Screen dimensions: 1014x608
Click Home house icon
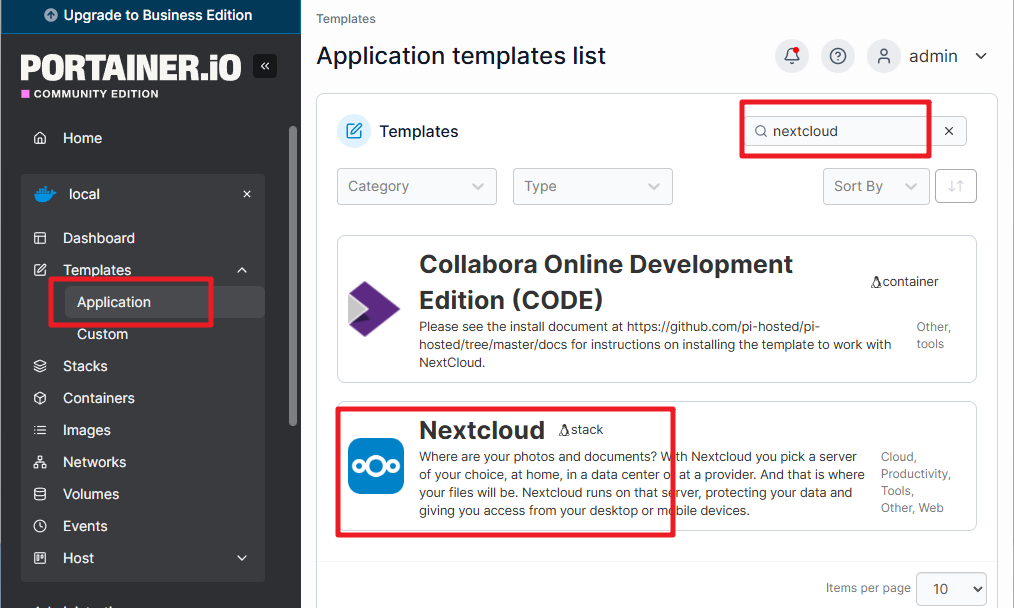[40, 138]
